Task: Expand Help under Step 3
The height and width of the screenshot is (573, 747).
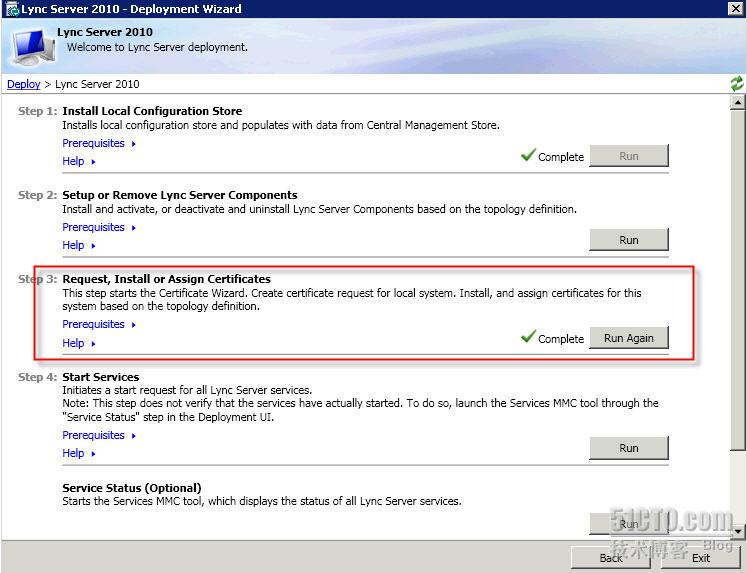Action: (x=79, y=343)
